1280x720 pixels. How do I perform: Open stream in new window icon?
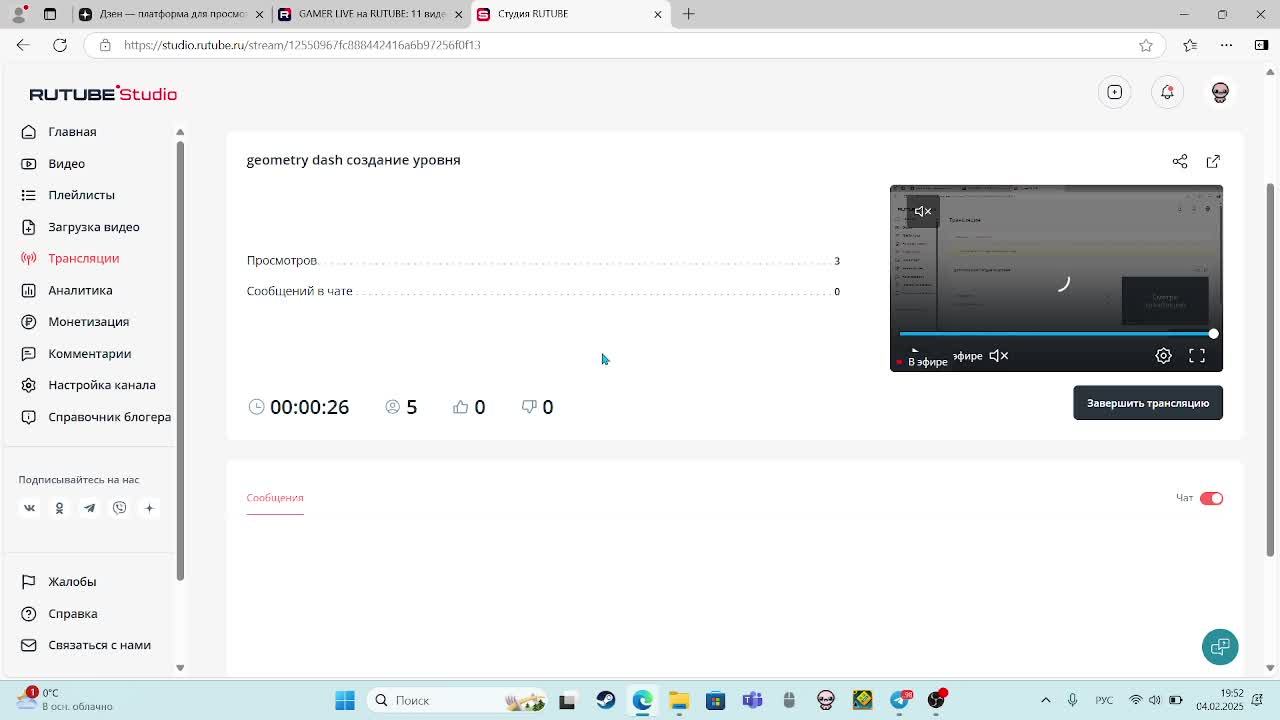(x=1213, y=161)
